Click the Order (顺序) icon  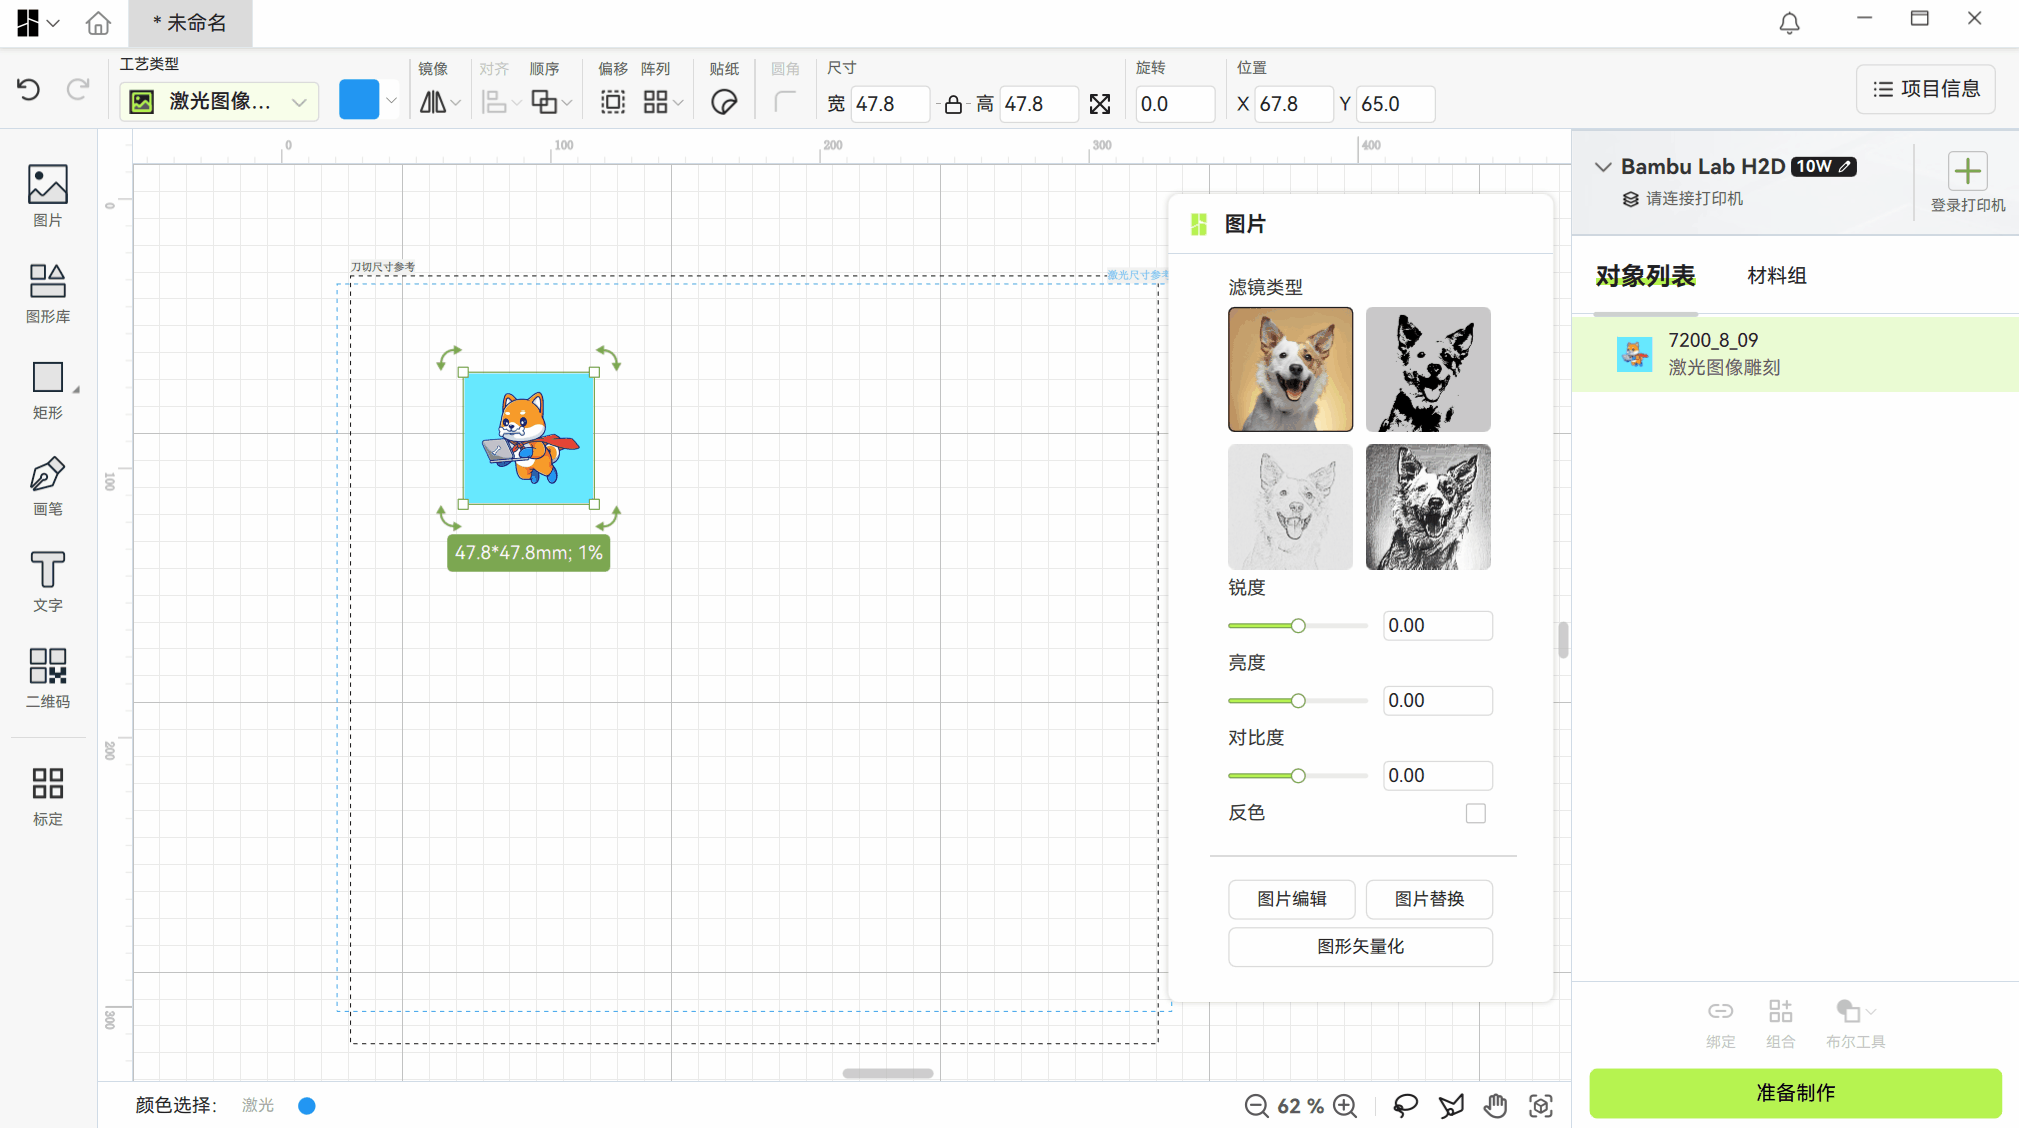[544, 102]
